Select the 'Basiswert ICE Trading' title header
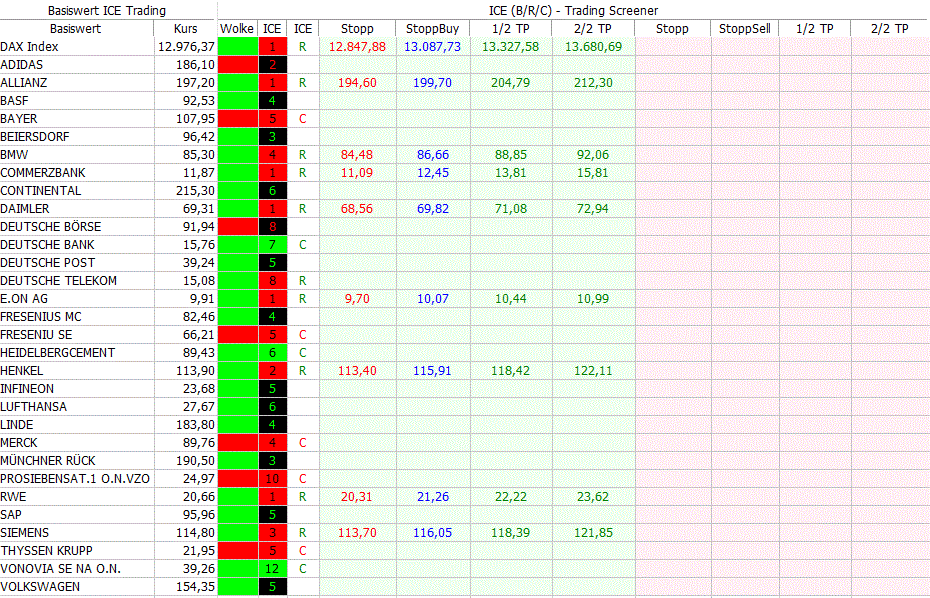 point(107,11)
